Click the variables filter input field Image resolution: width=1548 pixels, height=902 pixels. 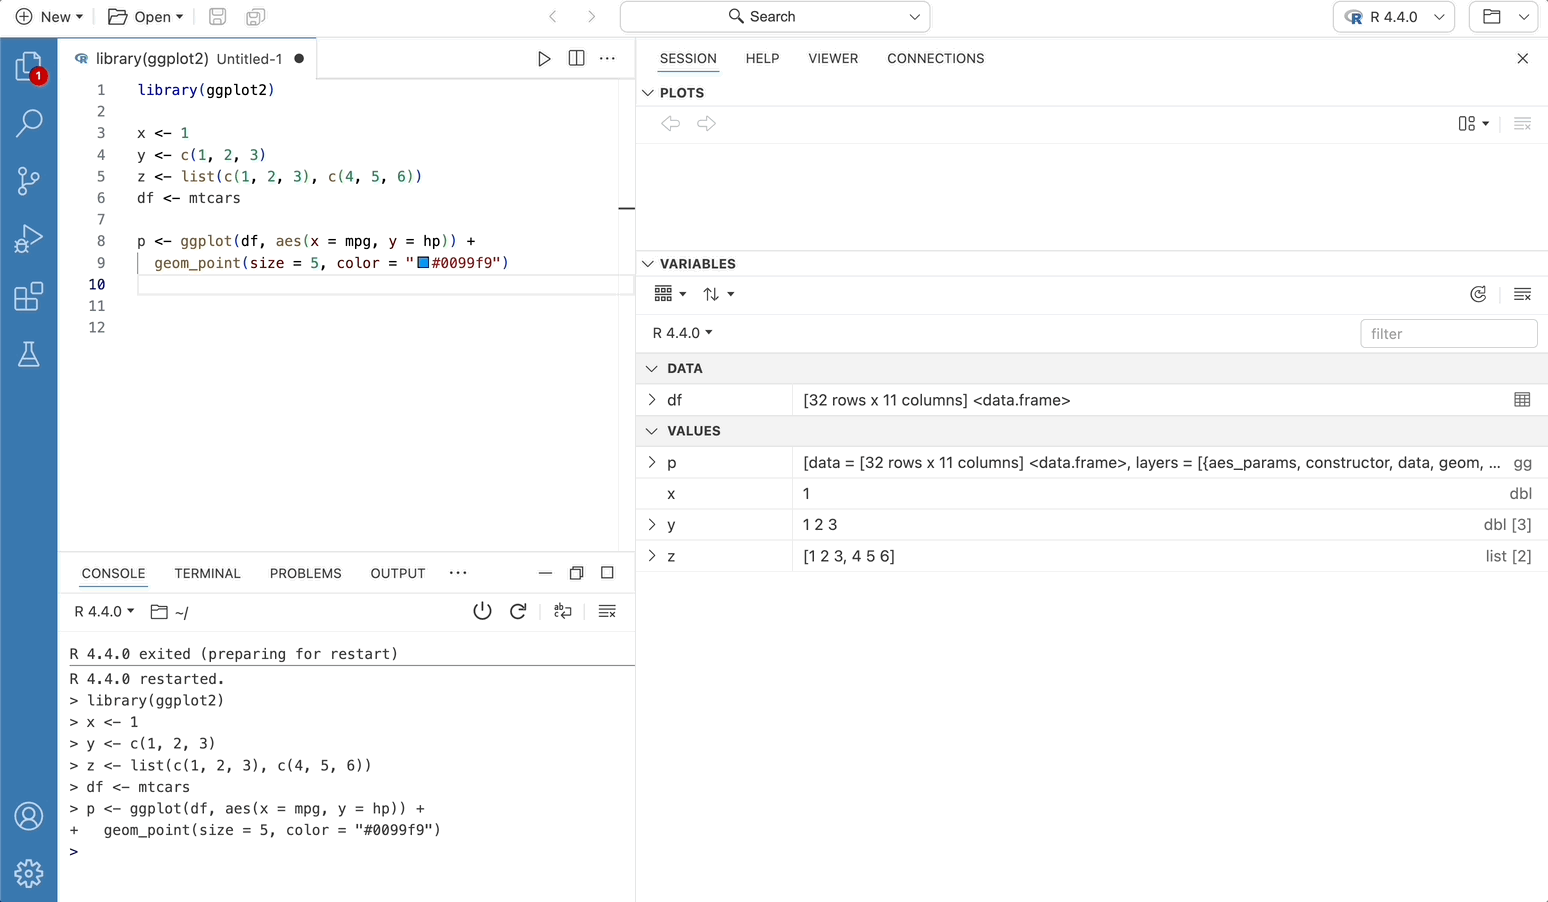[x=1448, y=334]
